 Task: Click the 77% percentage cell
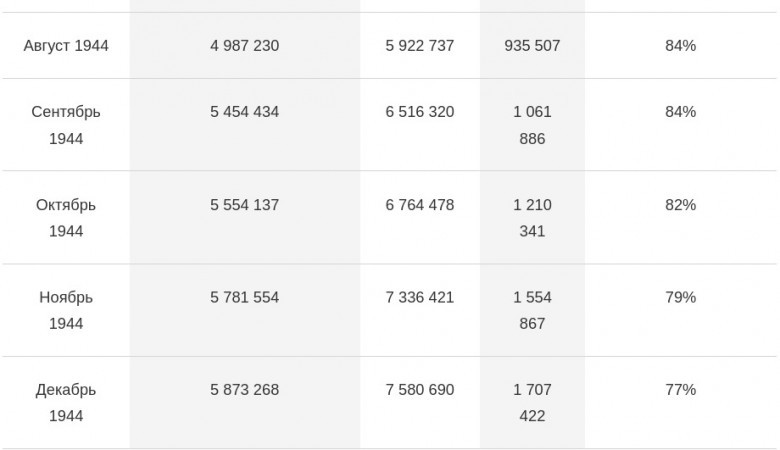[x=680, y=390]
